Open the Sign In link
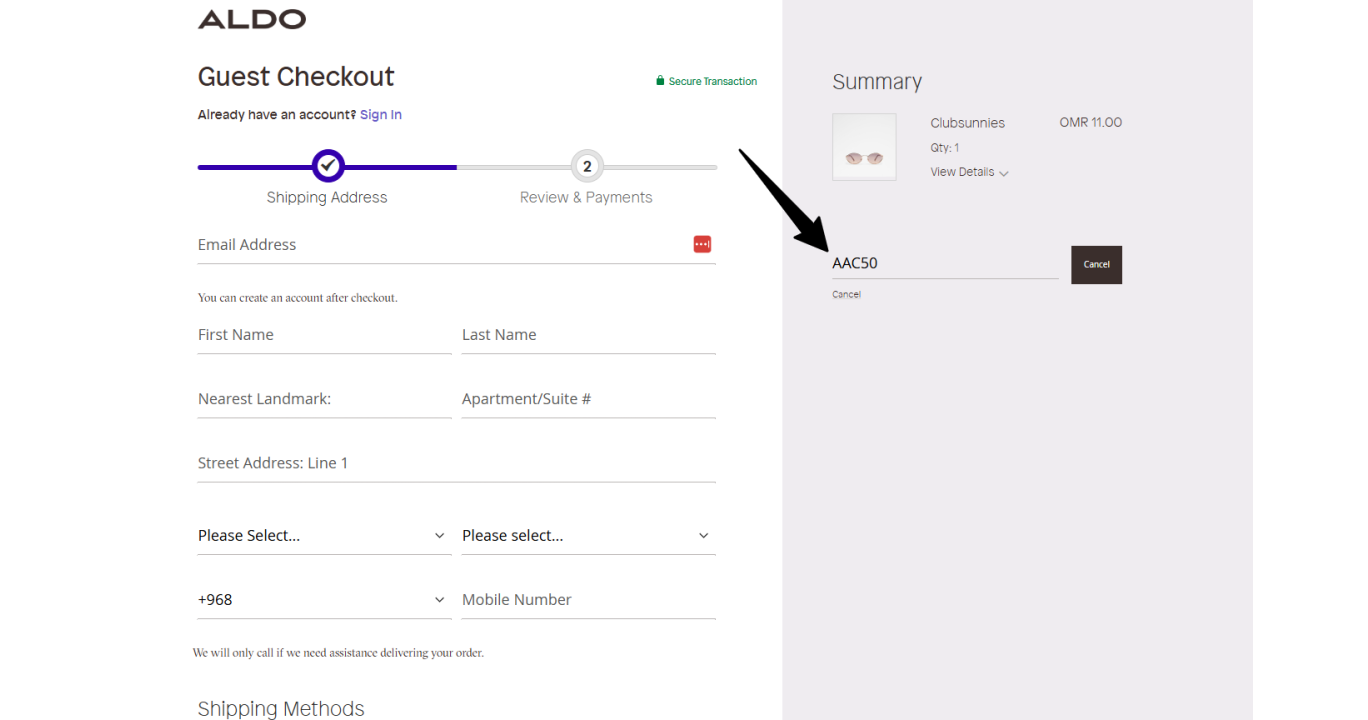This screenshot has width=1368, height=720. [x=381, y=115]
